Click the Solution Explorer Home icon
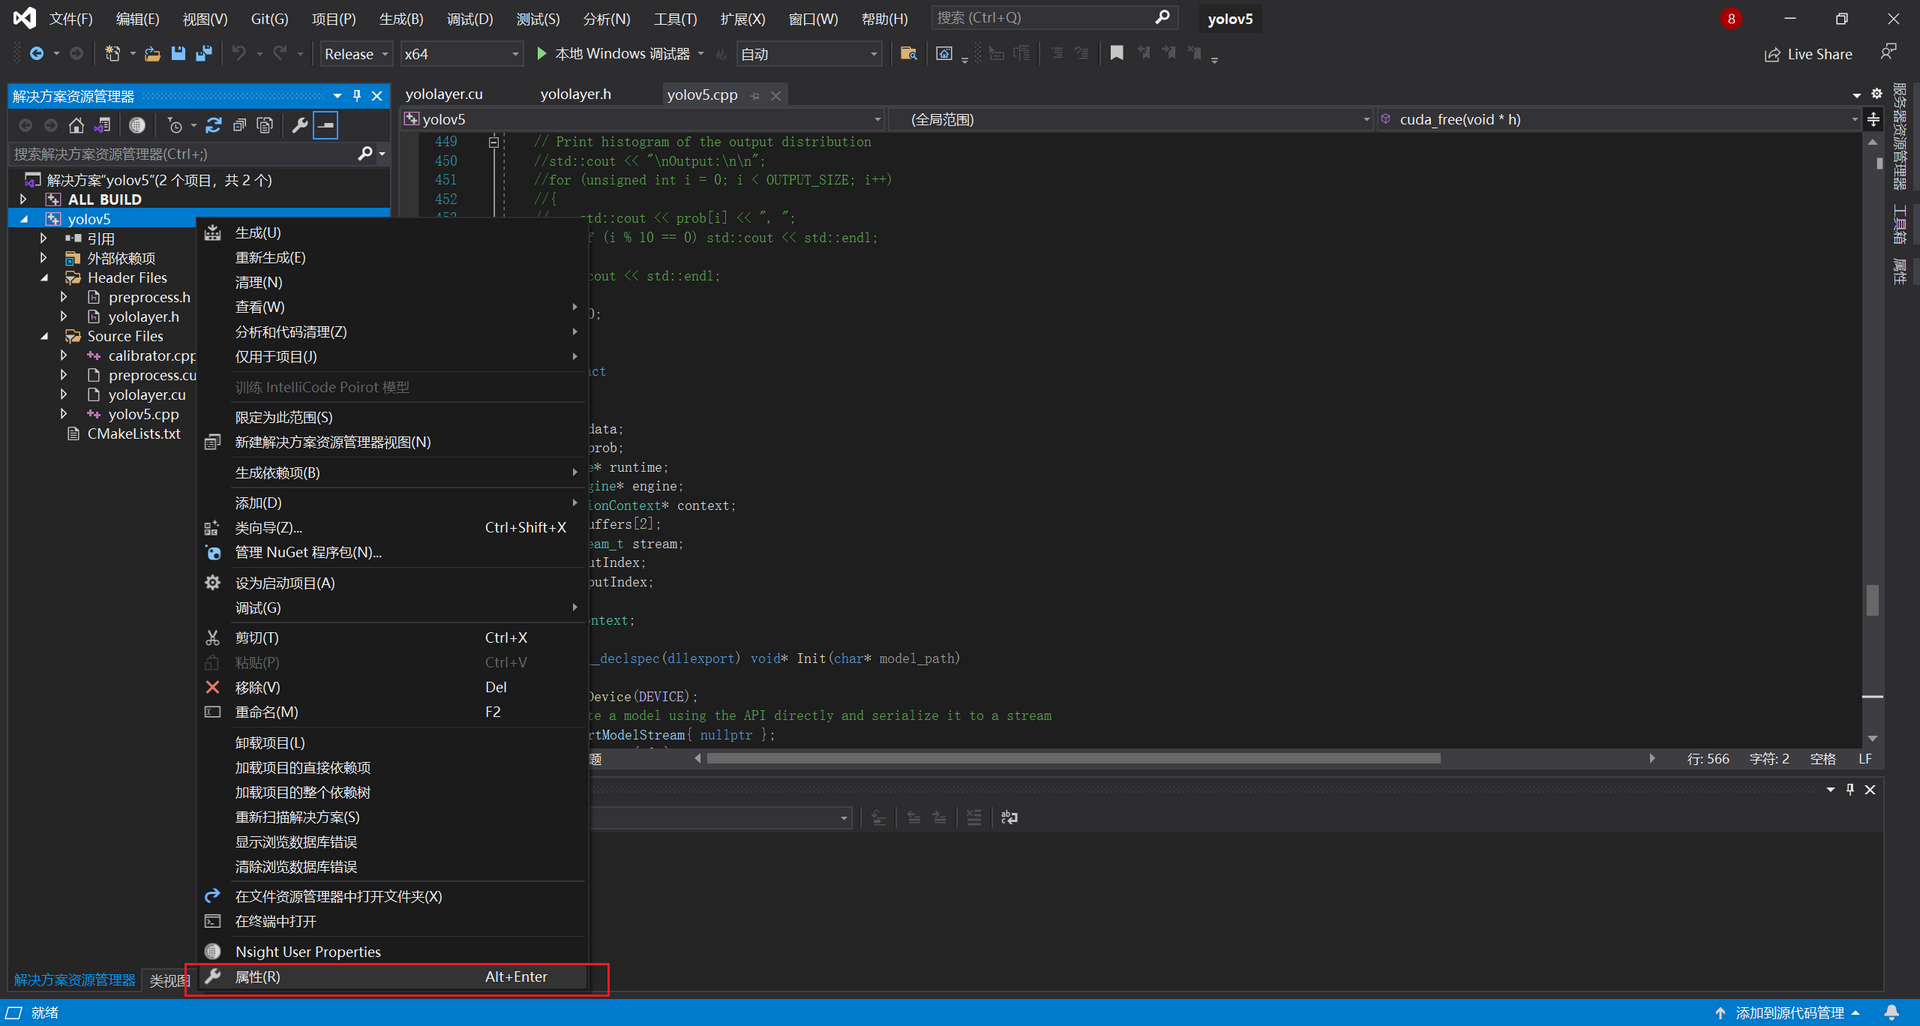 (76, 125)
